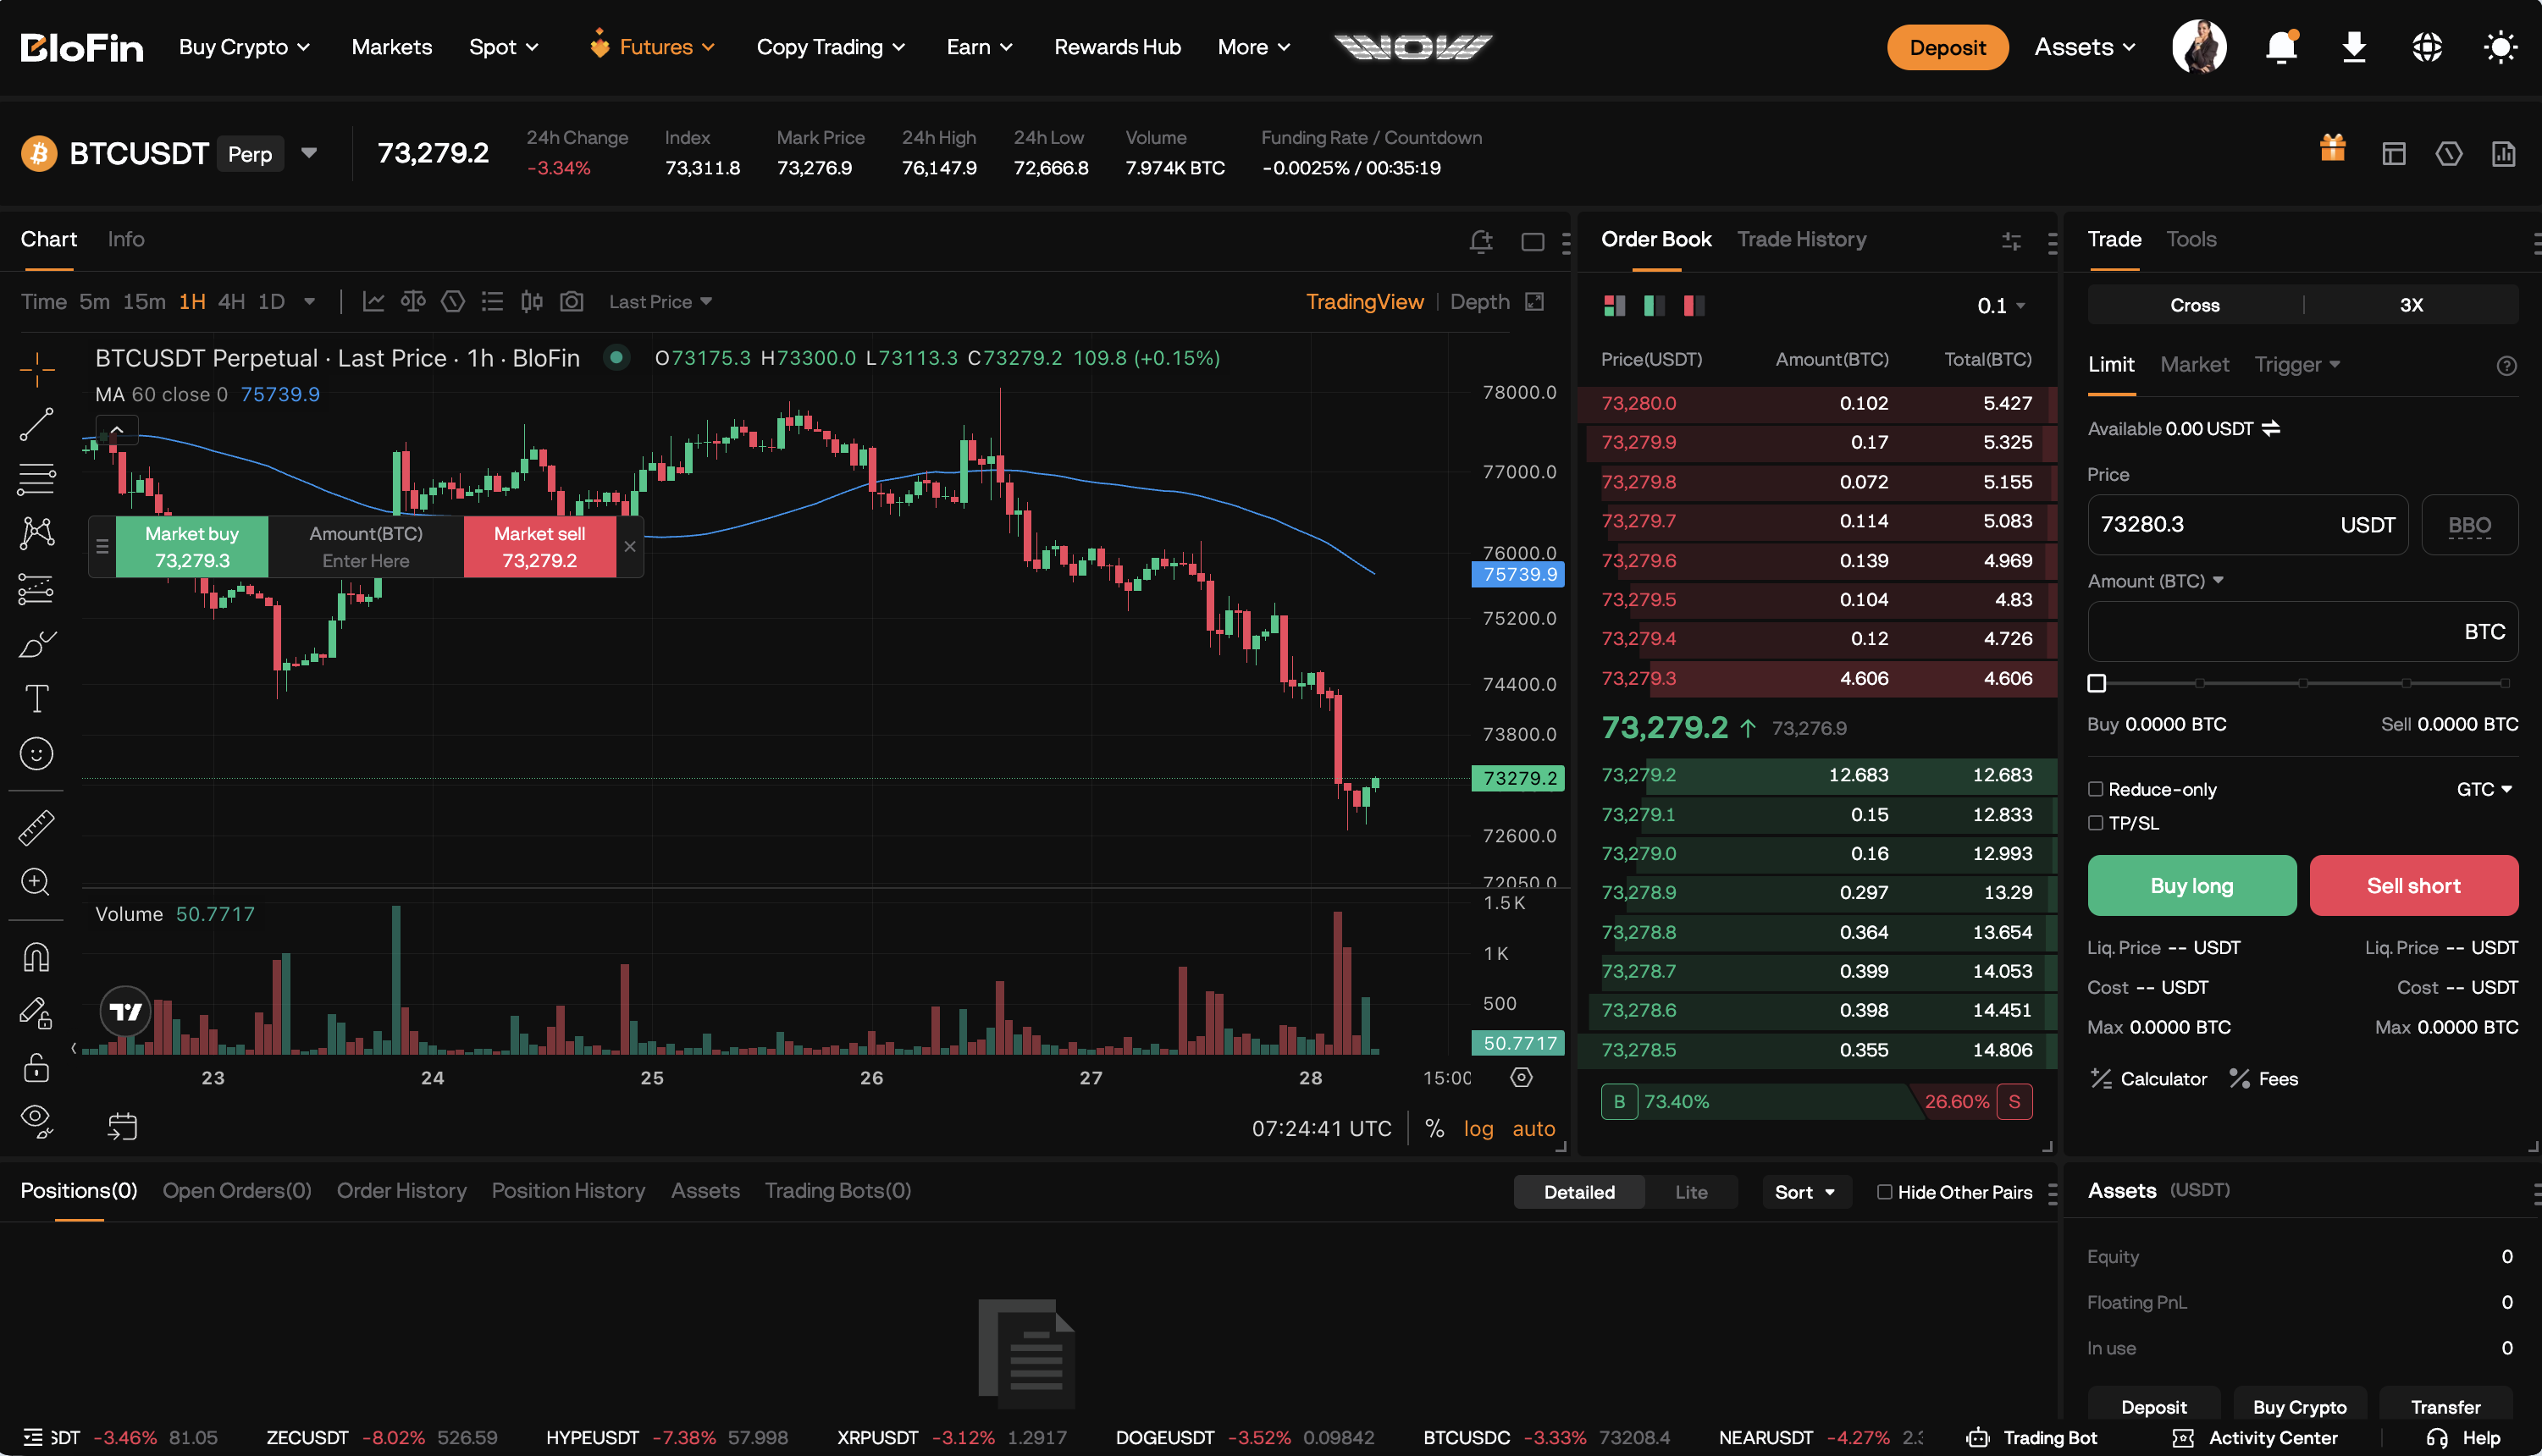Switch to the Trade History tab
The image size is (2542, 1456).
click(x=1801, y=239)
